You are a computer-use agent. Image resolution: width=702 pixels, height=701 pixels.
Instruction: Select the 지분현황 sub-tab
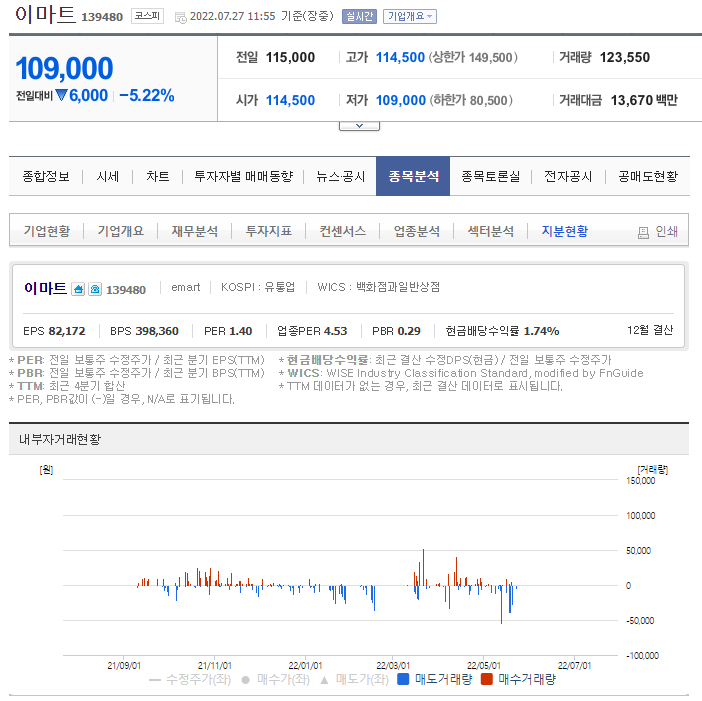coord(565,231)
